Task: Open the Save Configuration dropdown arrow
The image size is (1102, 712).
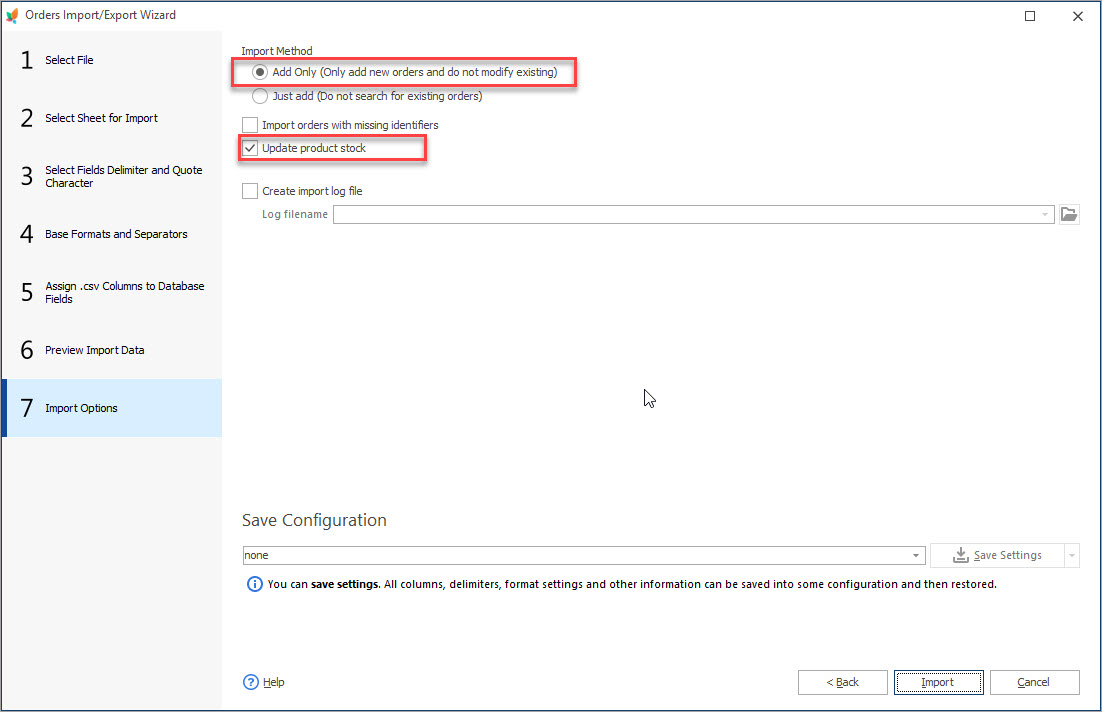Action: click(x=916, y=555)
